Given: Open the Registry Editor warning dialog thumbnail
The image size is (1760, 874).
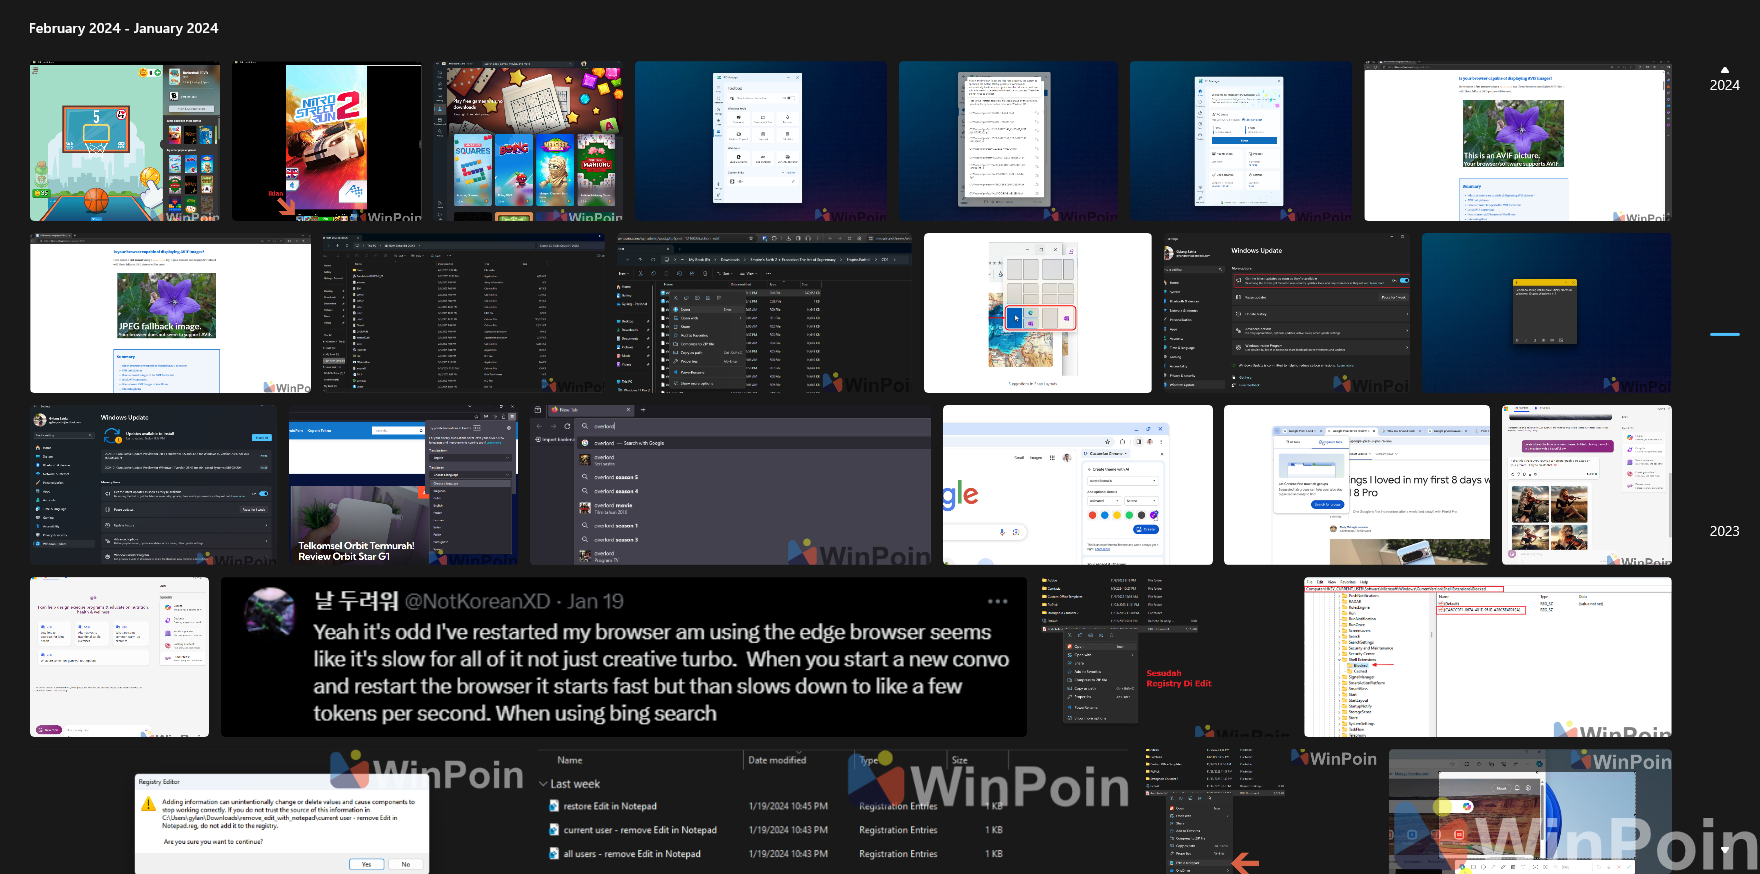Looking at the screenshot, I should pos(282,812).
